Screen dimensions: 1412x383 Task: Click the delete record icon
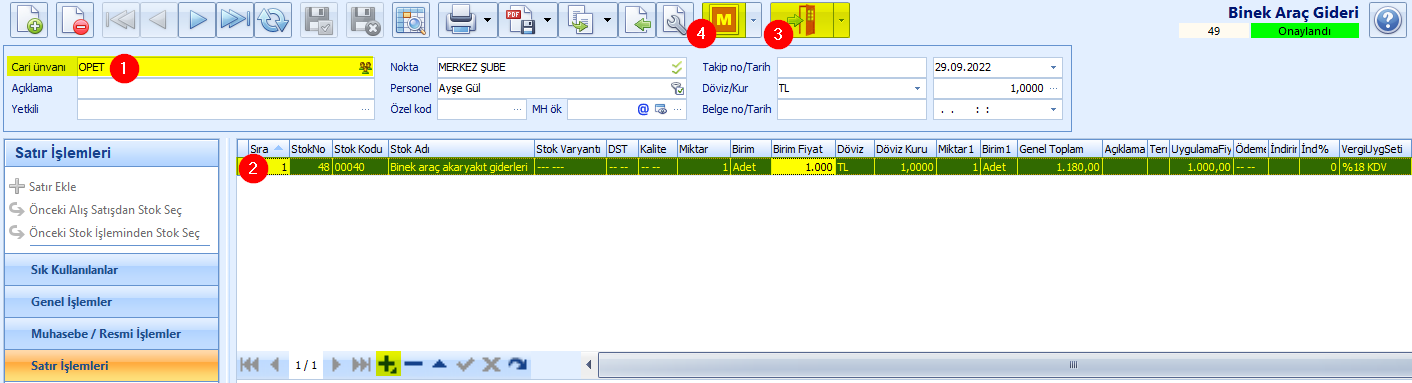pos(76,19)
